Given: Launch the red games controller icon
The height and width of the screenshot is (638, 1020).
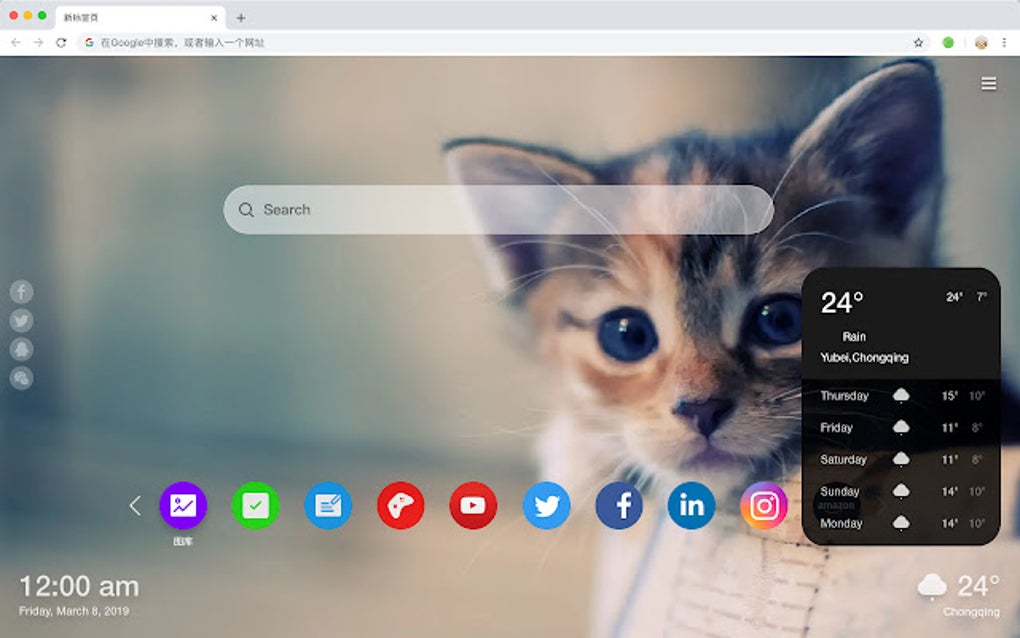Looking at the screenshot, I should click(401, 506).
